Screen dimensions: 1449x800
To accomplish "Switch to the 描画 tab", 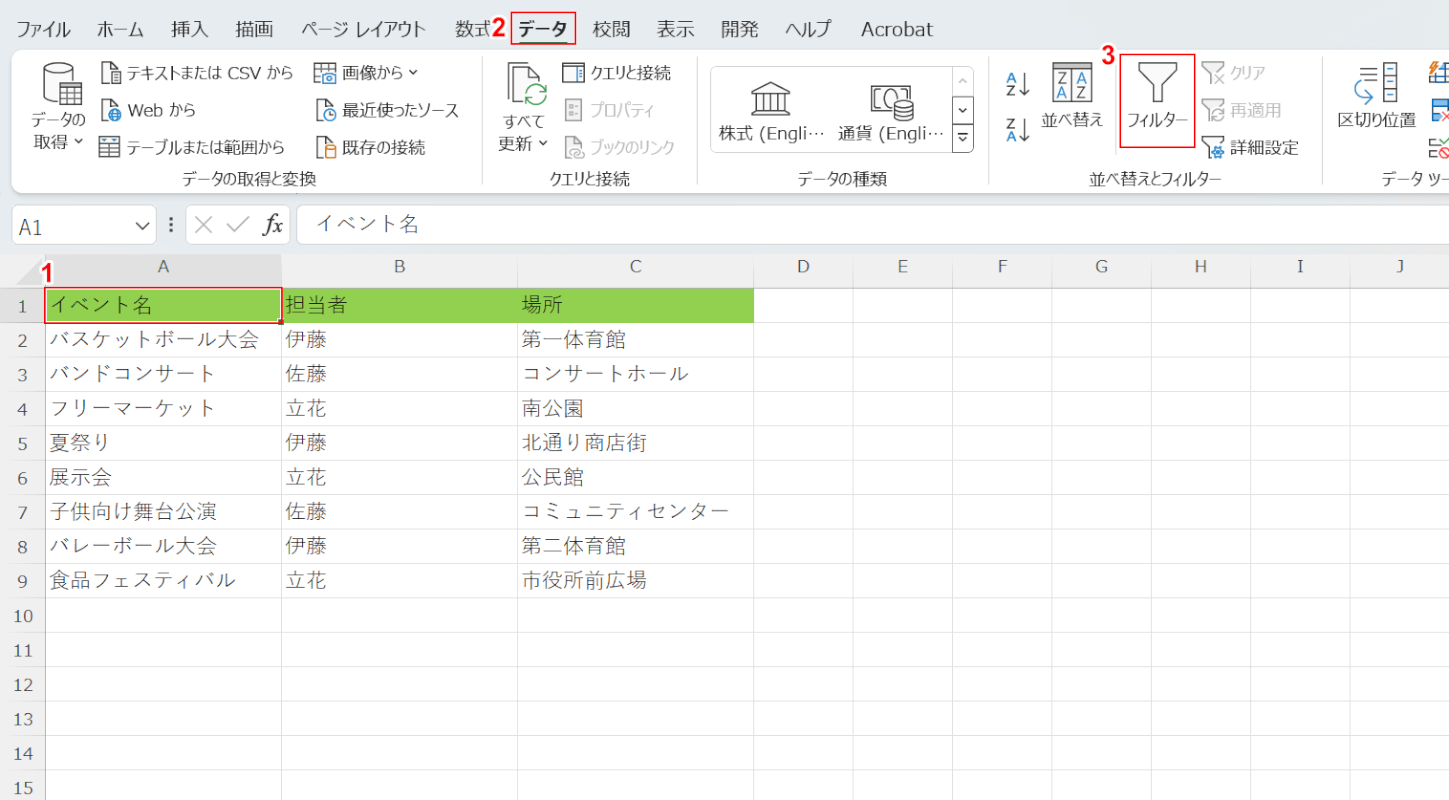I will tap(255, 29).
